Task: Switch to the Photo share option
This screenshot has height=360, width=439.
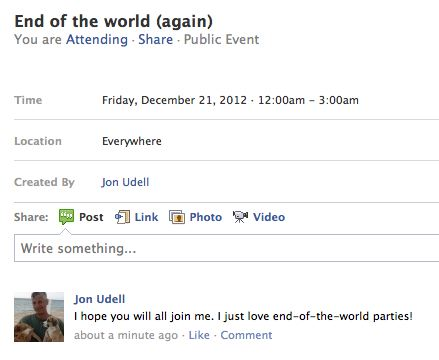Action: click(206, 217)
